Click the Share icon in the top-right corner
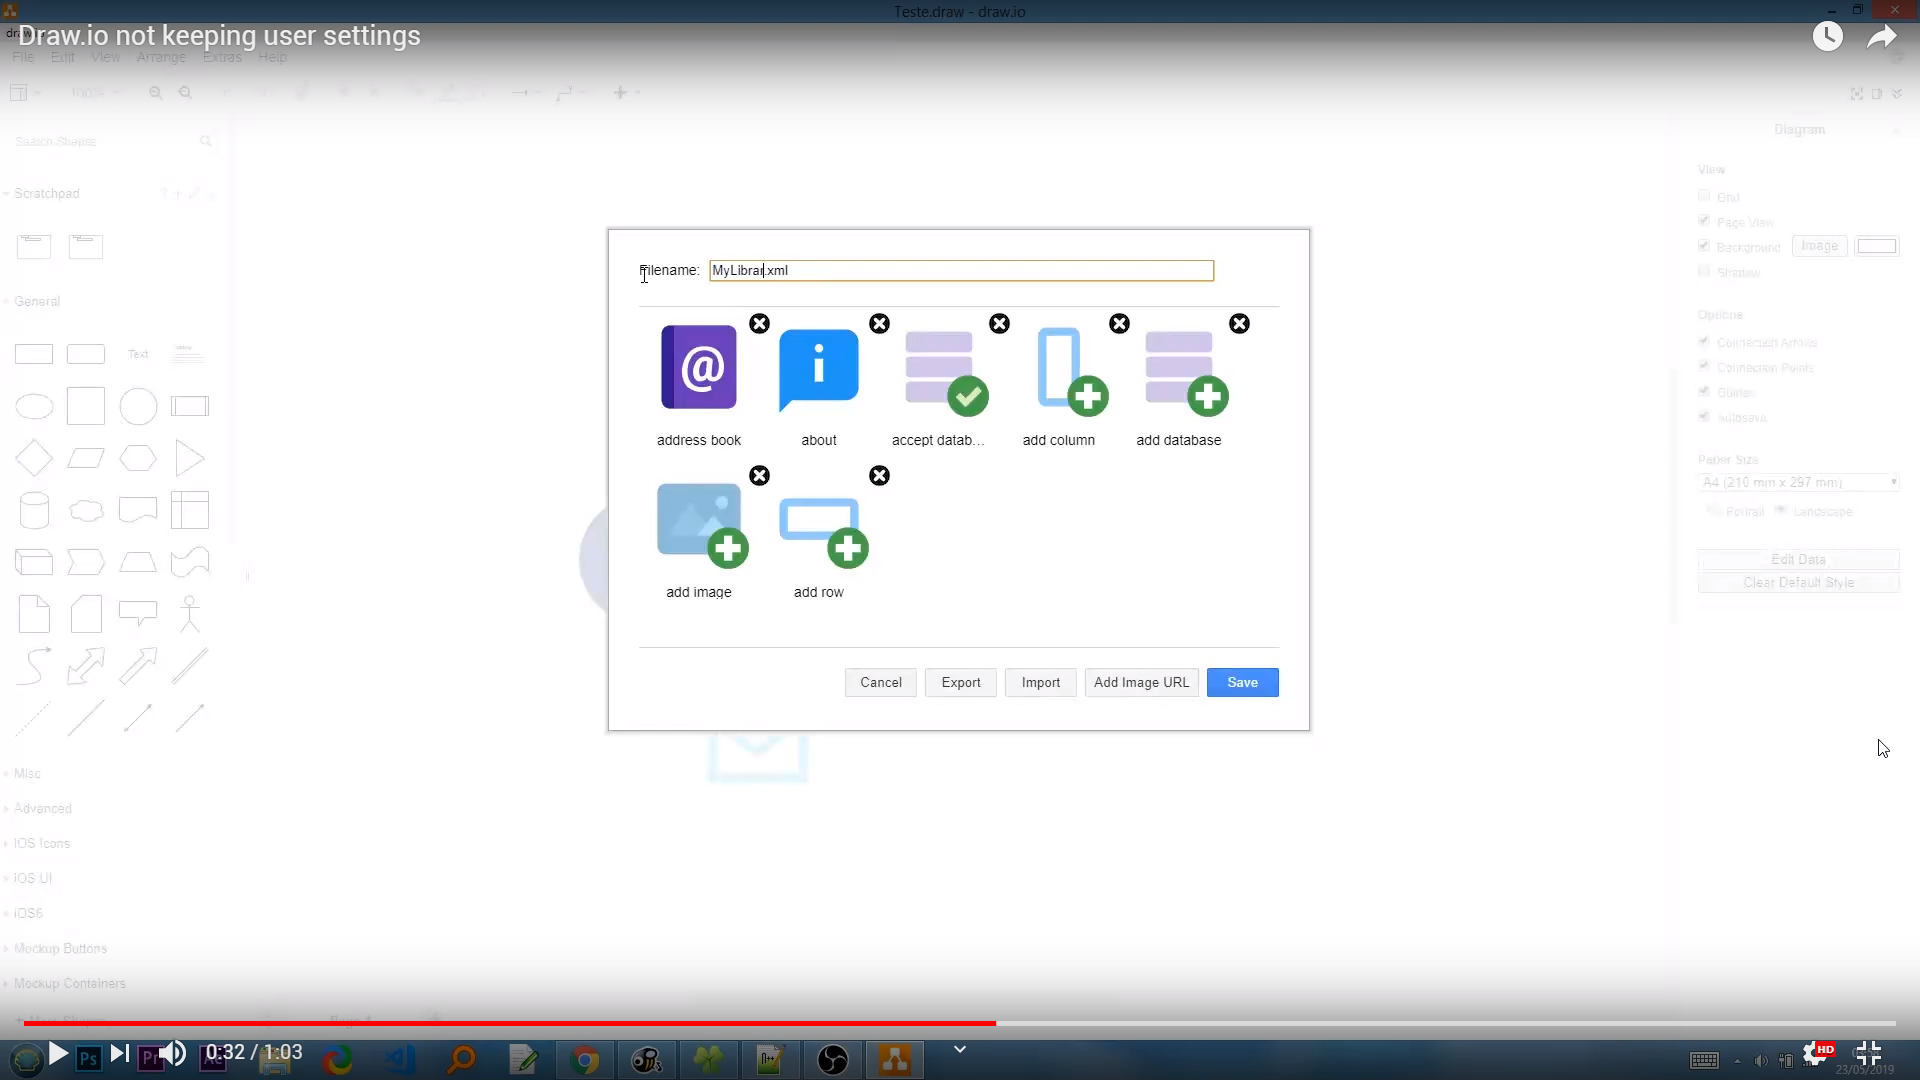The height and width of the screenshot is (1080, 1920). coord(1881,36)
